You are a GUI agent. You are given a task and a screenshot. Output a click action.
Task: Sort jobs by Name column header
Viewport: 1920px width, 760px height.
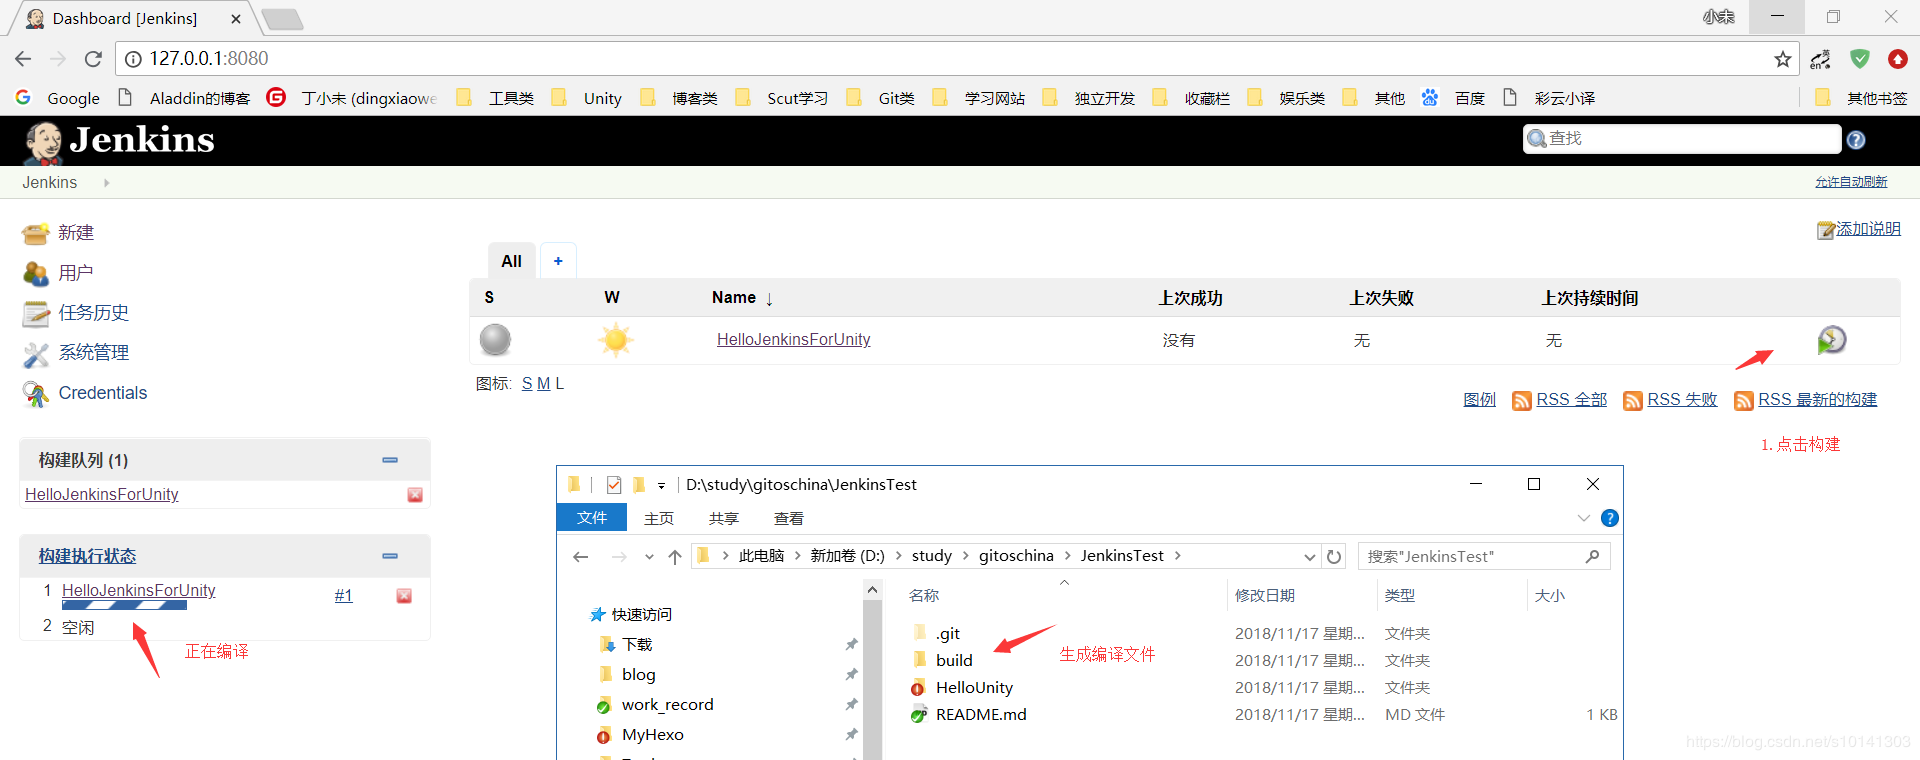[742, 298]
